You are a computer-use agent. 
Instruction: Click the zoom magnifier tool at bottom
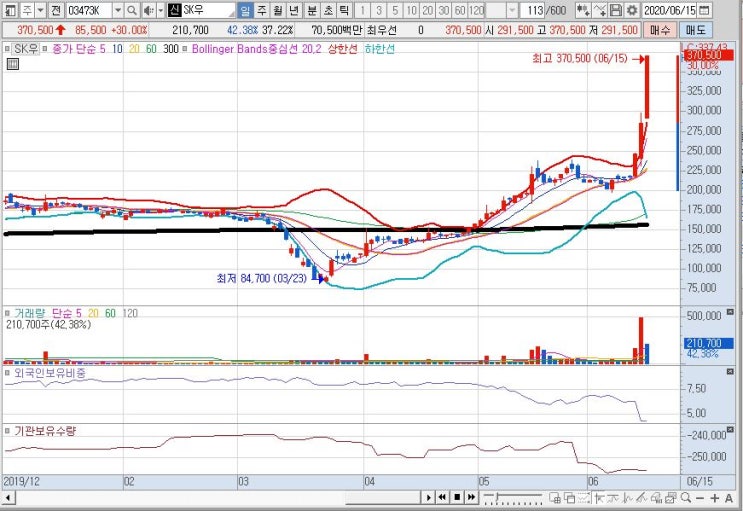pos(686,498)
